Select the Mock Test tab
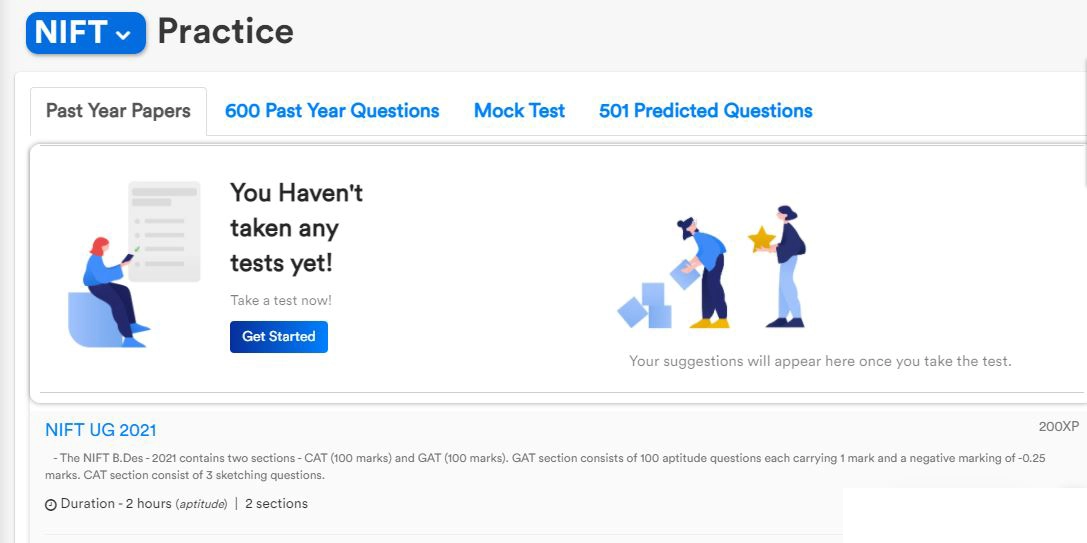 [519, 111]
